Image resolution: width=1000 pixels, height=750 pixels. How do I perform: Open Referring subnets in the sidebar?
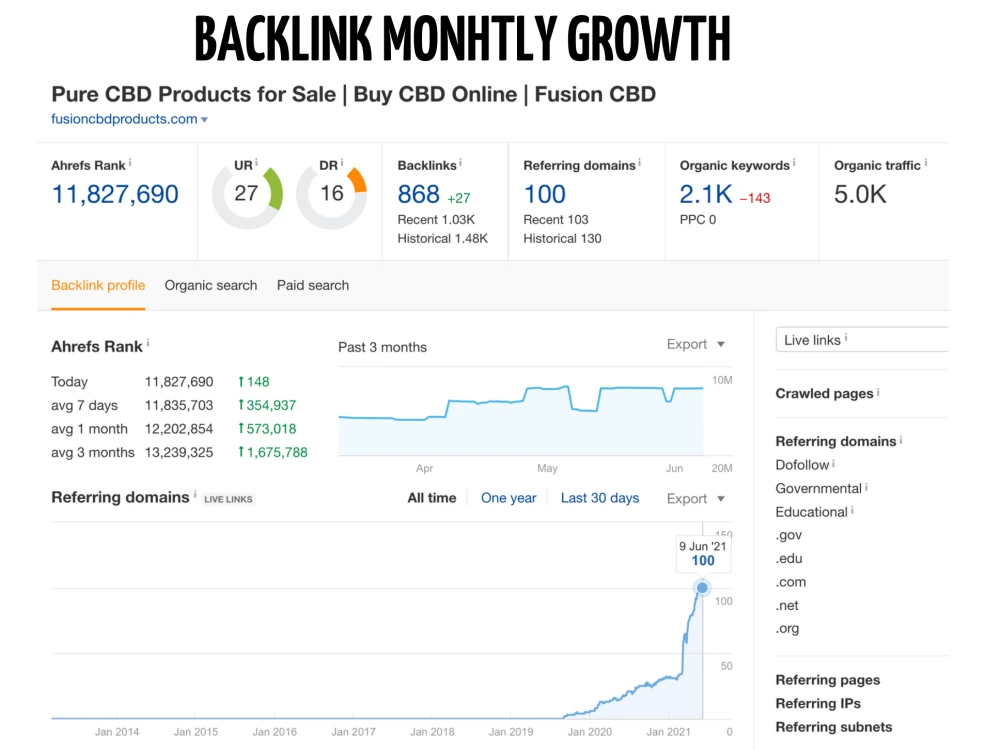[x=834, y=727]
